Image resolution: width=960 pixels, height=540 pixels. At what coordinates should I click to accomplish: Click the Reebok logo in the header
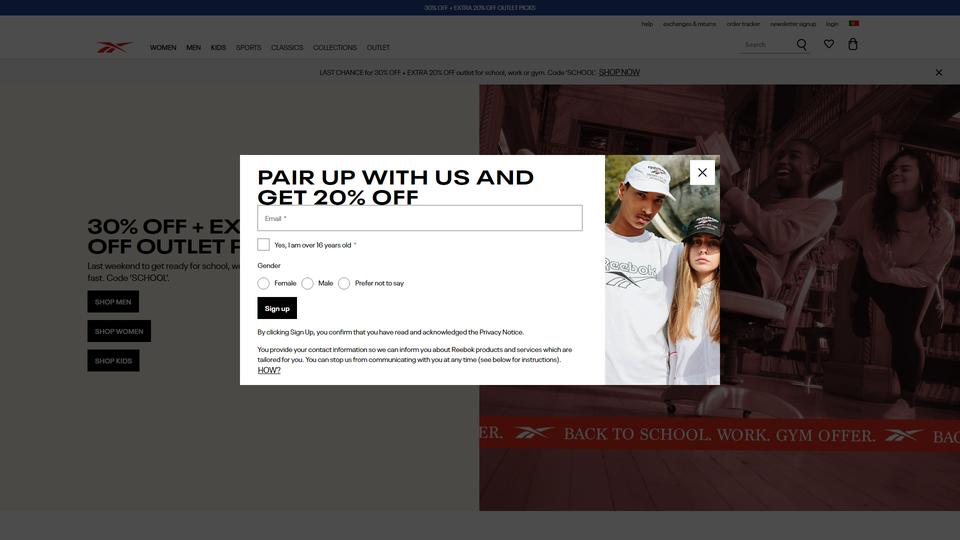(x=114, y=47)
